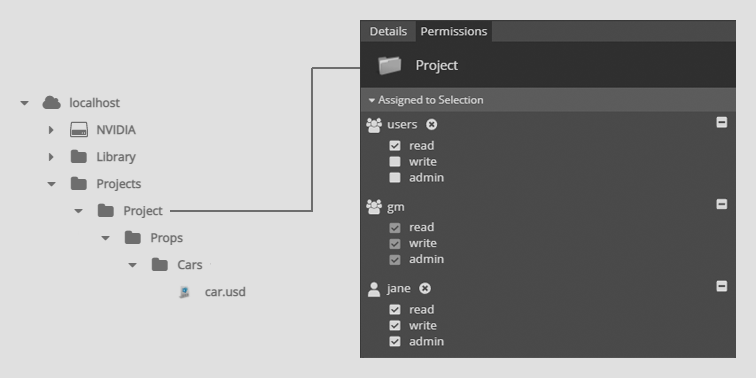The width and height of the screenshot is (756, 378).
Task: Click the gm group icon
Action: coord(374,207)
